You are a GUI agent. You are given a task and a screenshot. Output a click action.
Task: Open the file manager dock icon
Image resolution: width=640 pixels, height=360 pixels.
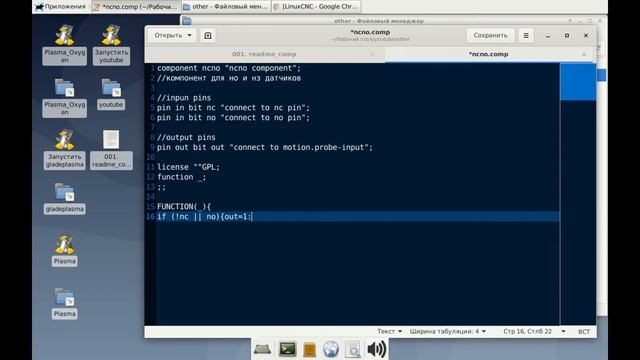309,350
